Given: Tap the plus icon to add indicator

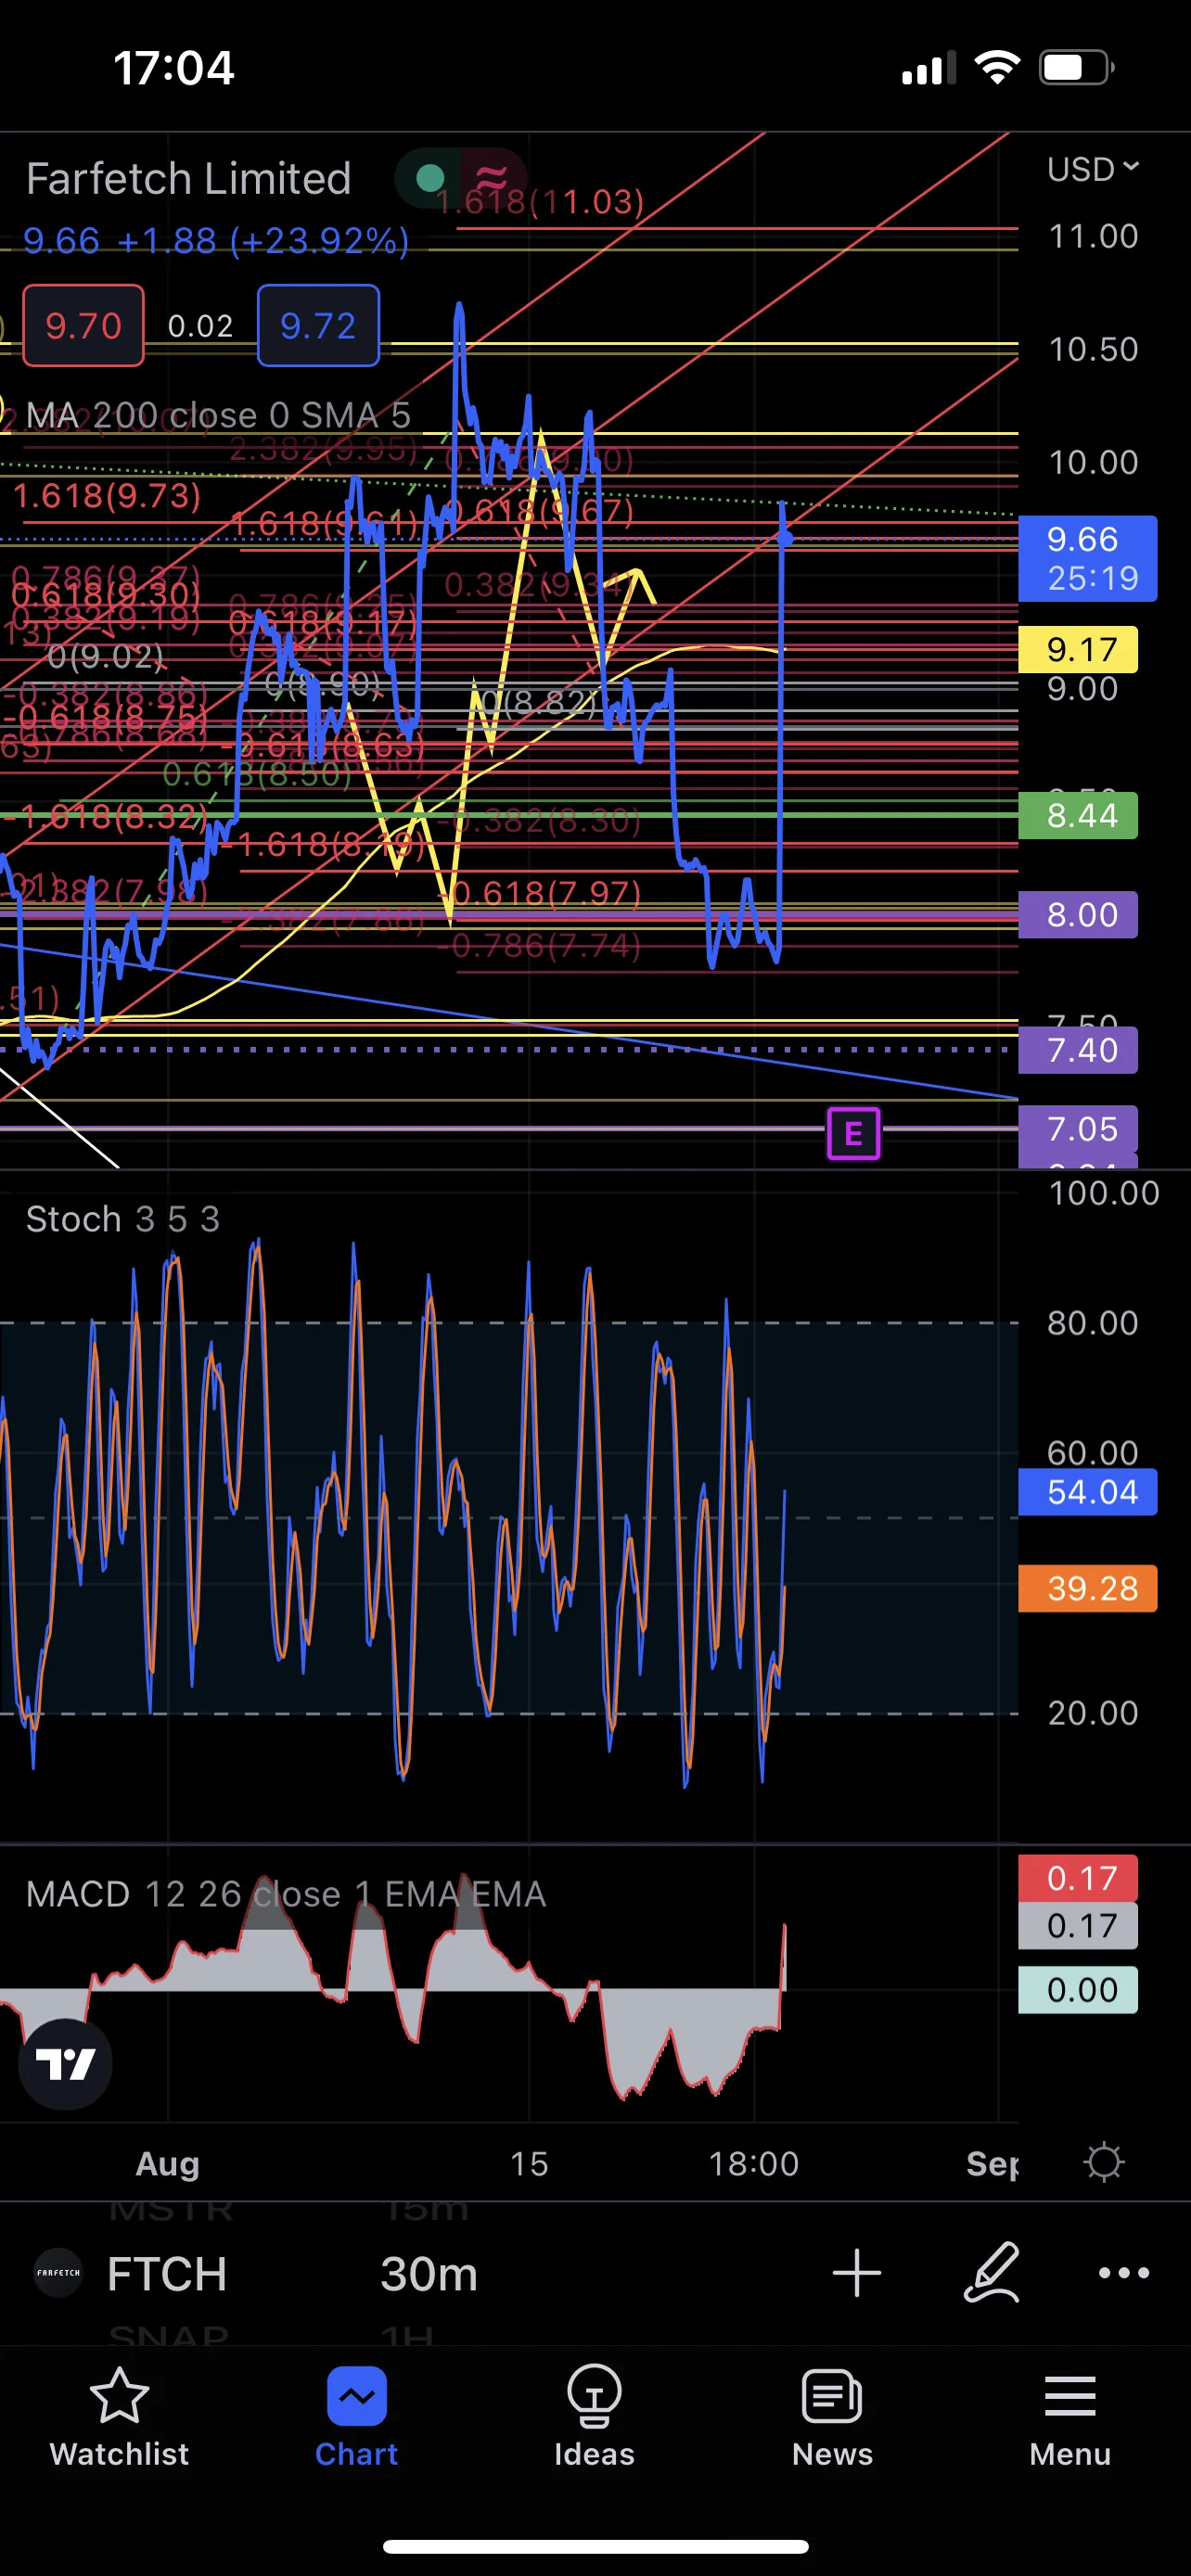Looking at the screenshot, I should 857,2273.
